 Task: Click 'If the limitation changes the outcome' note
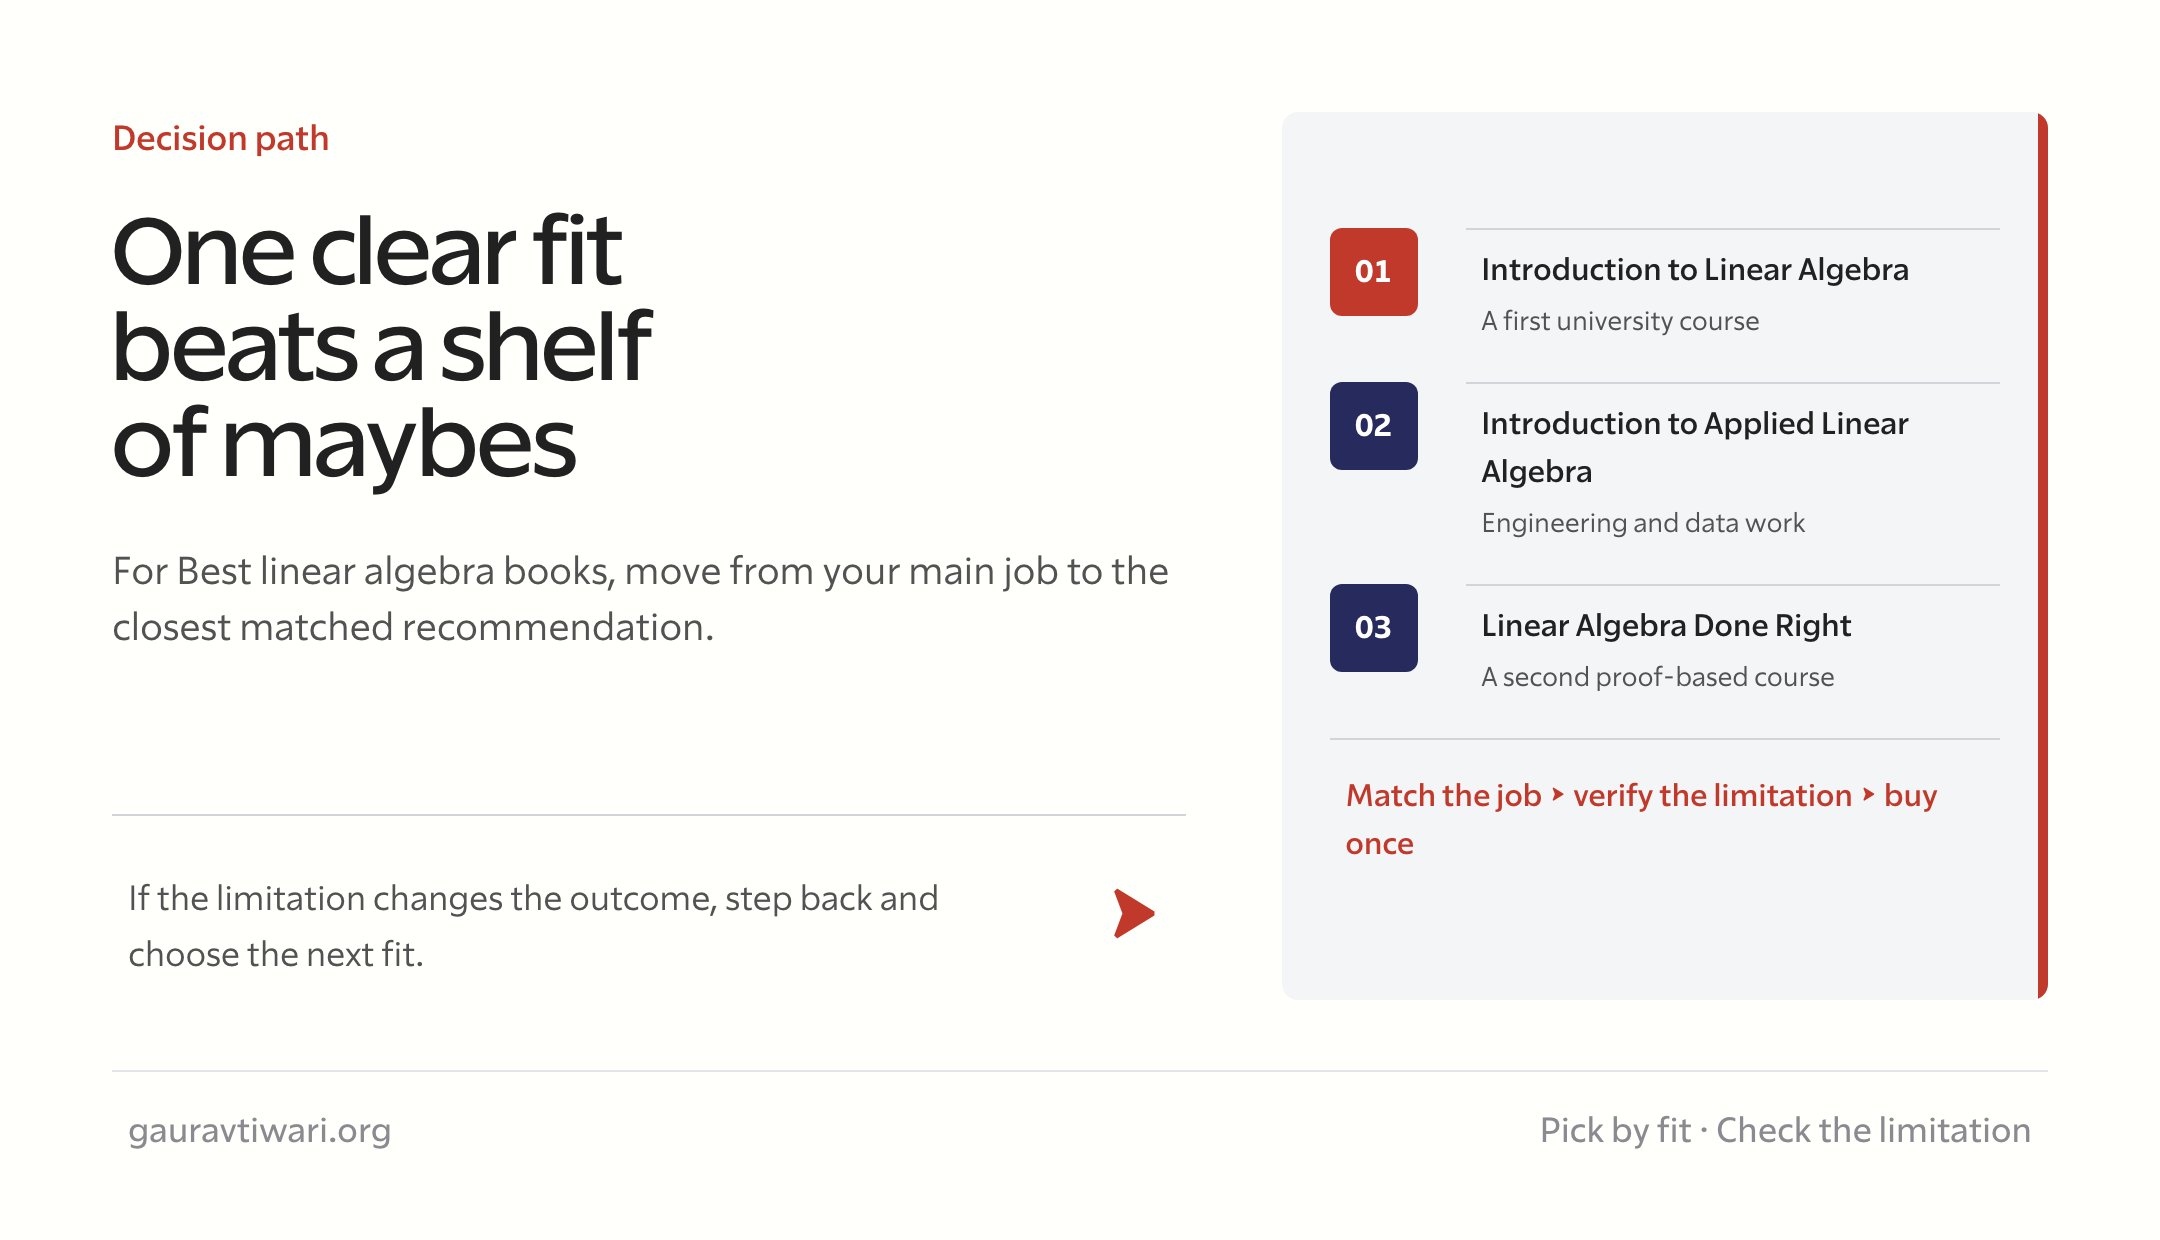click(533, 926)
